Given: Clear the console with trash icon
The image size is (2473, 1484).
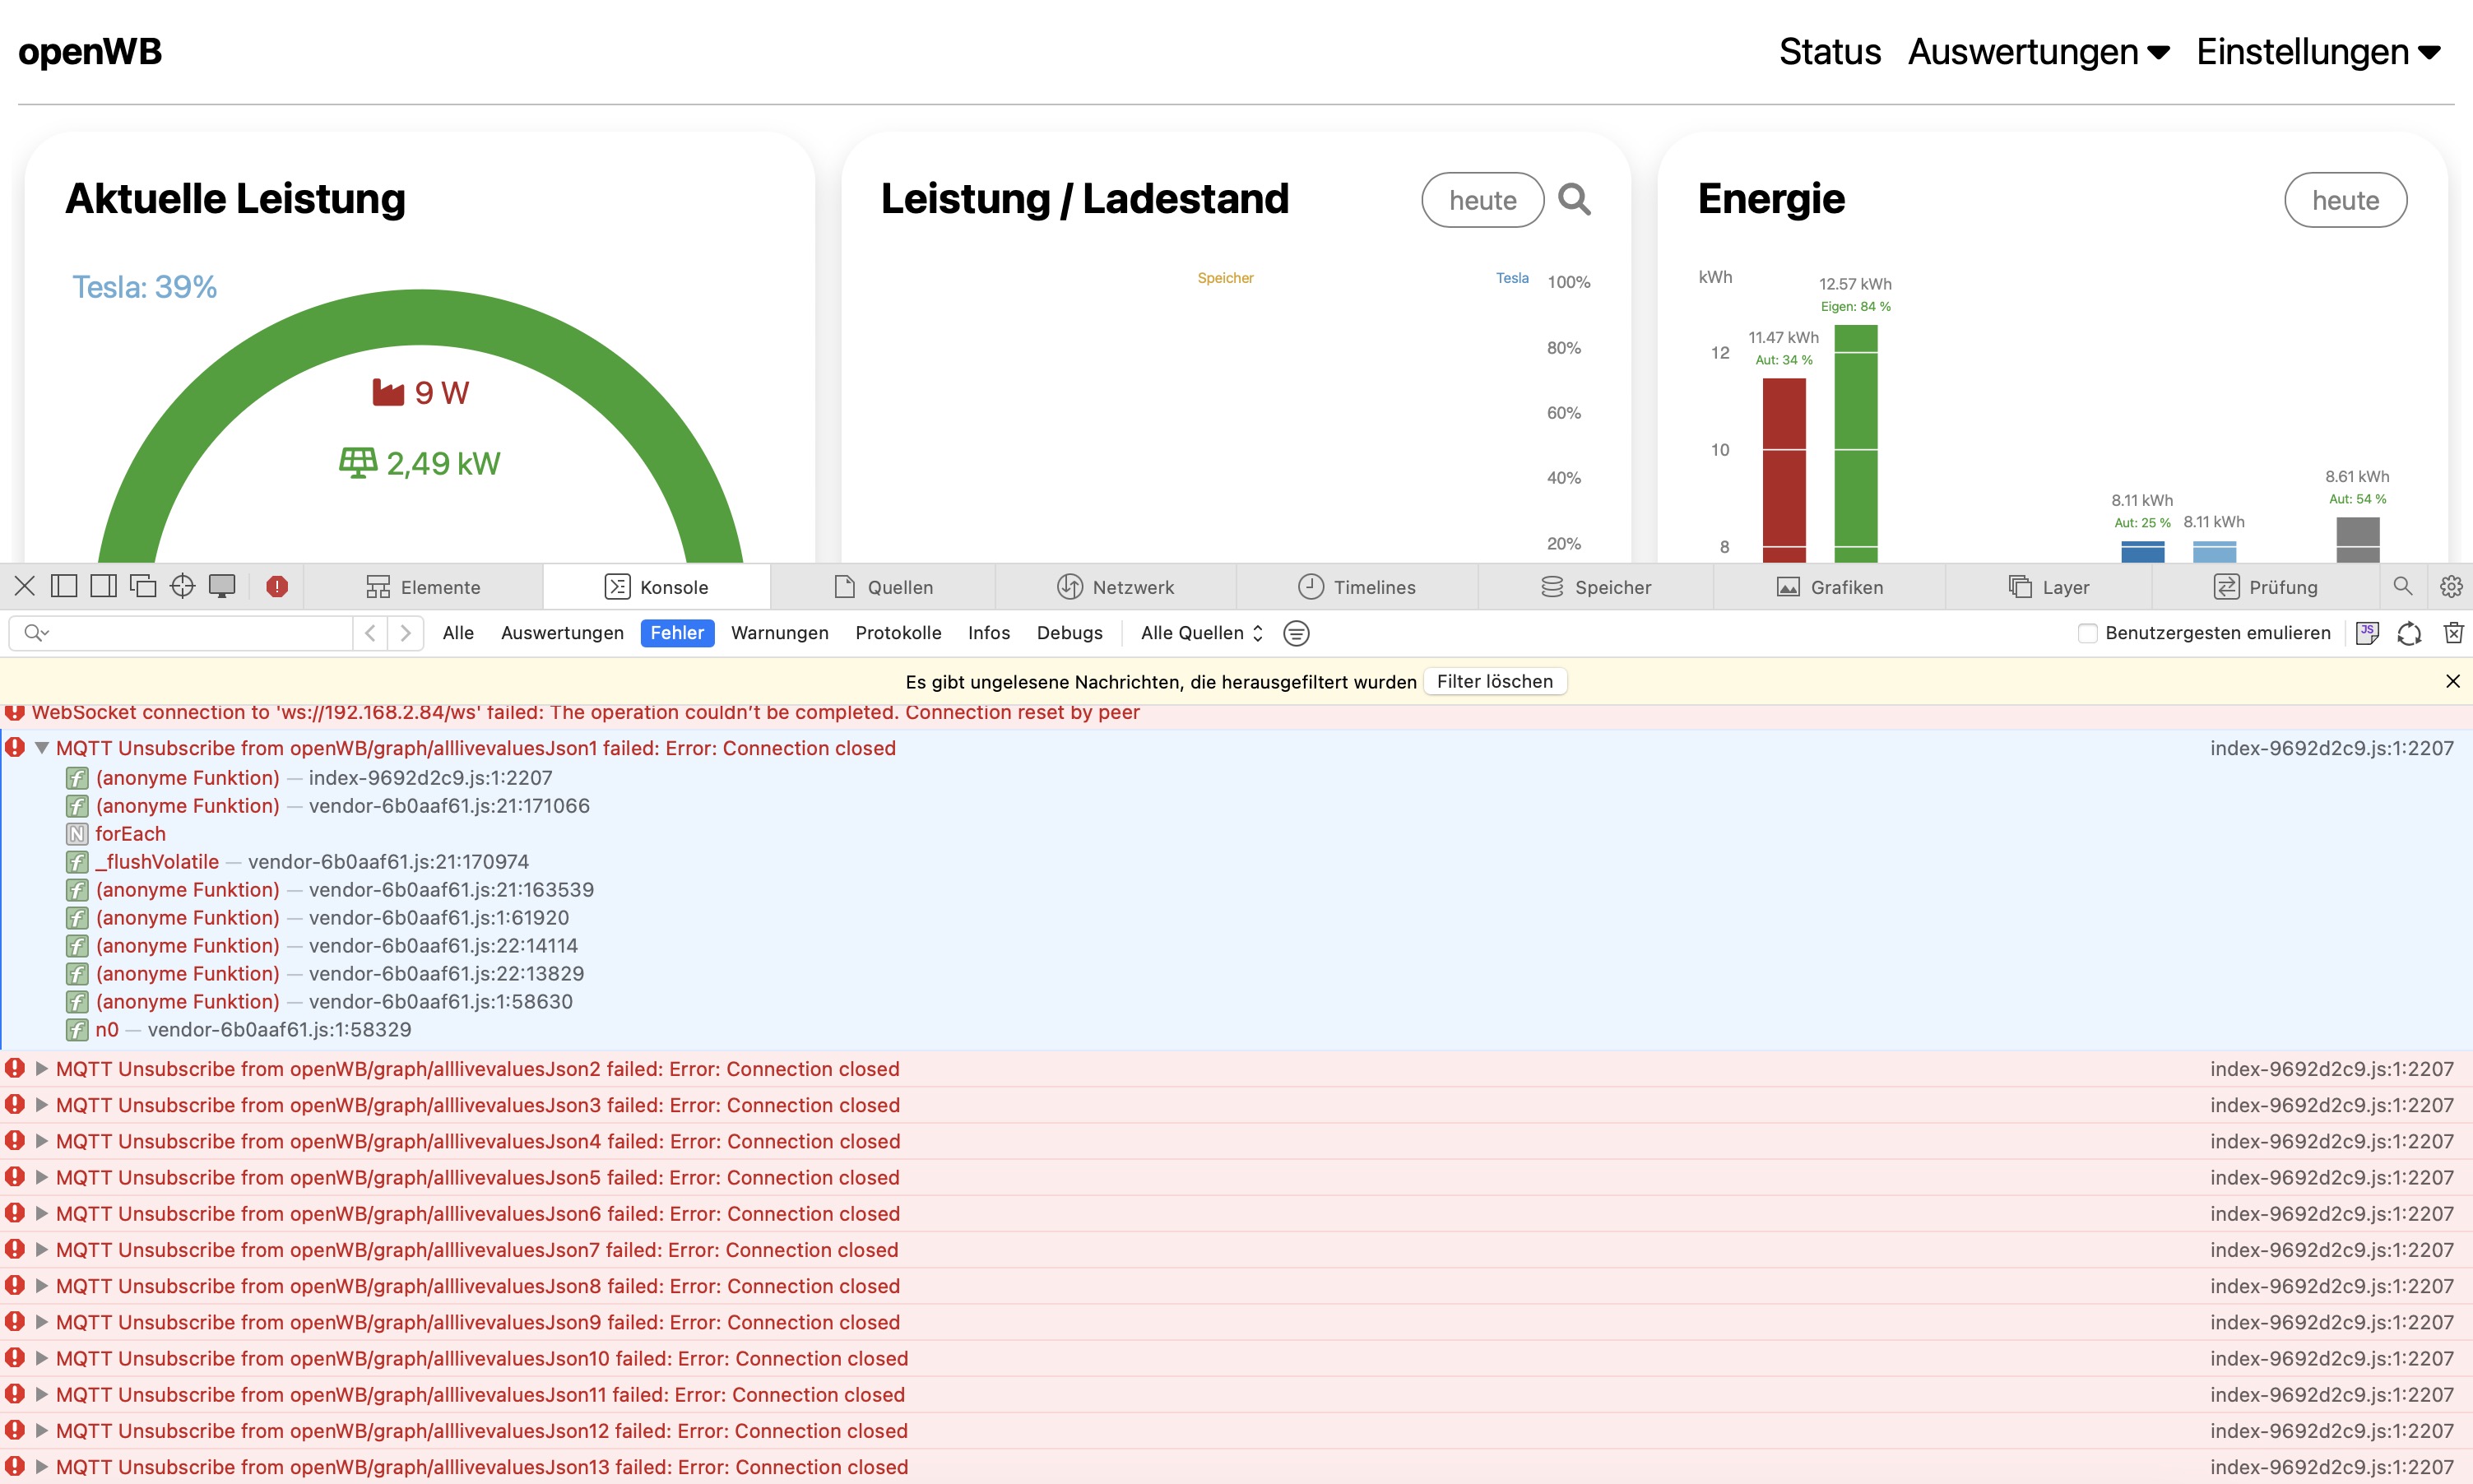Looking at the screenshot, I should 2453,633.
